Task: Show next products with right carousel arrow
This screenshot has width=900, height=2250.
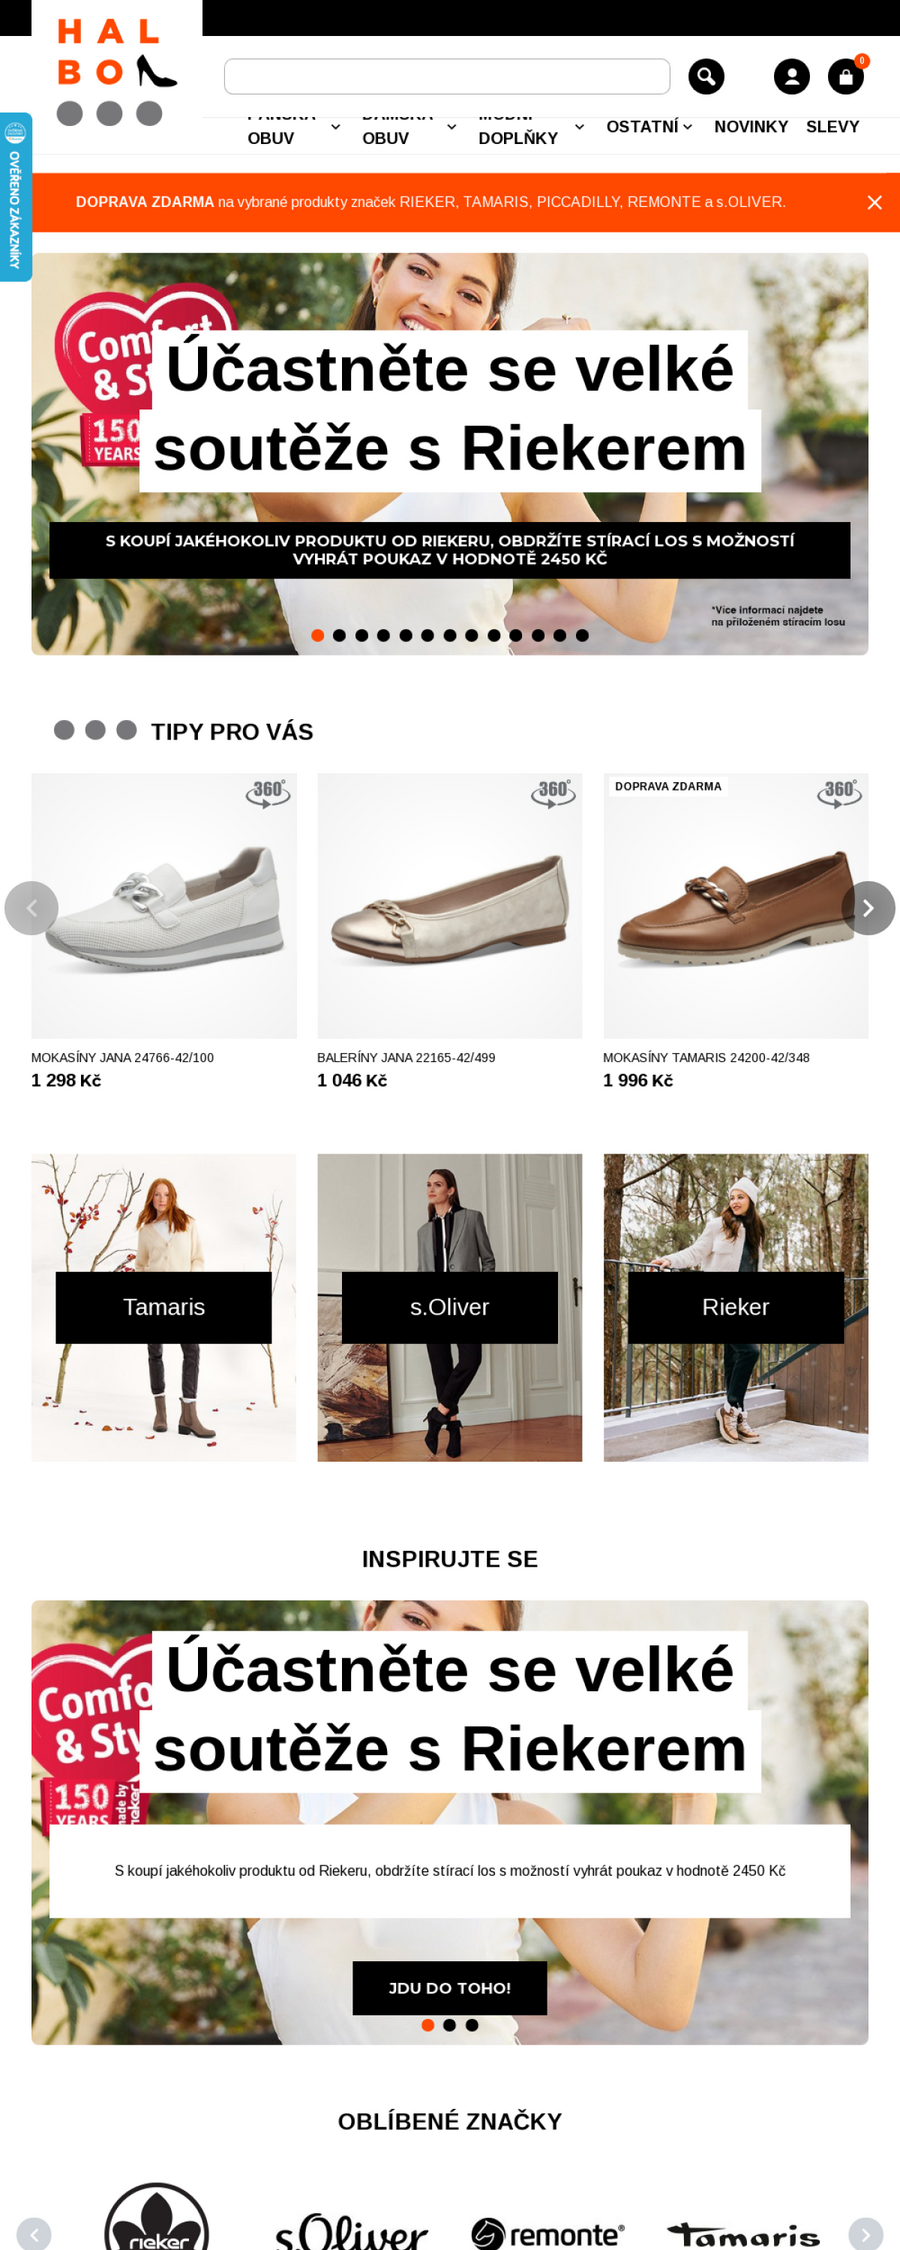Action: (868, 908)
